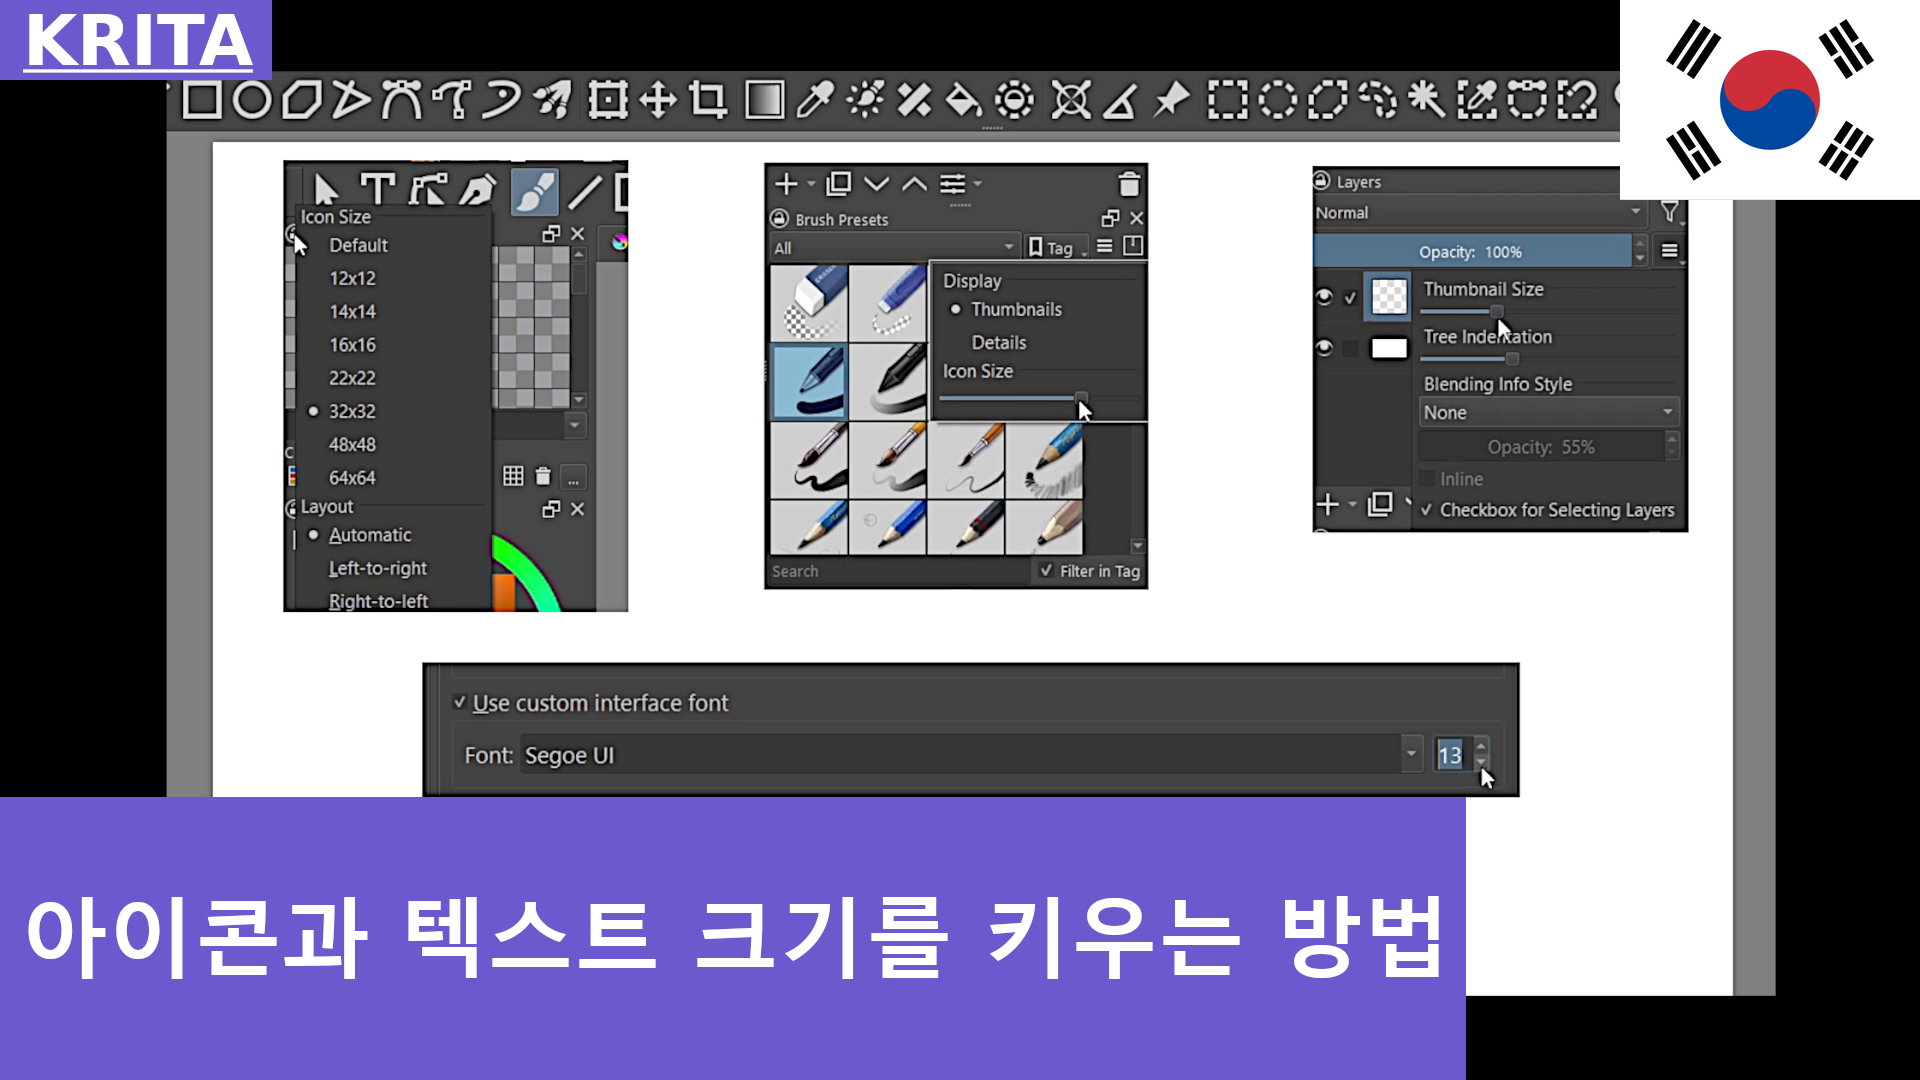Open the Segoe UI font dropdown

tap(970, 755)
